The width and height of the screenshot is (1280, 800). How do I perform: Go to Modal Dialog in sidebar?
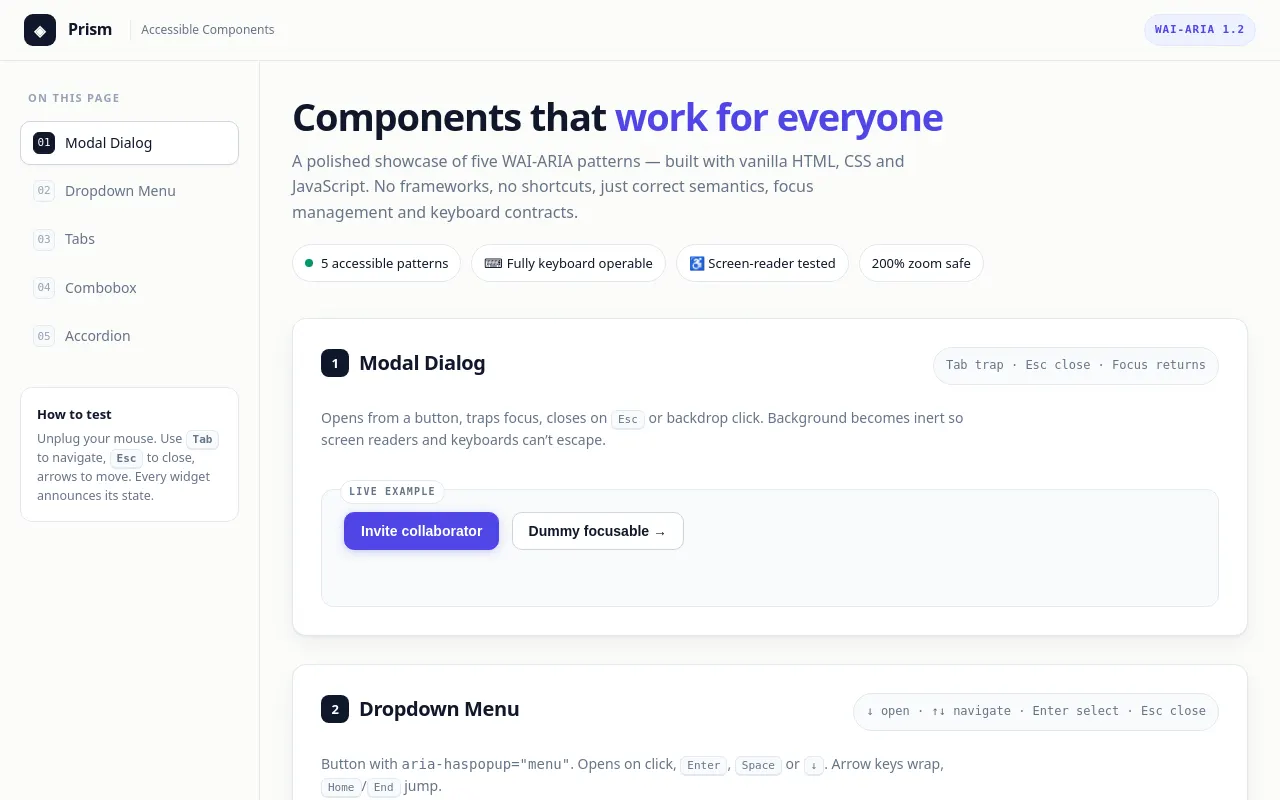click(129, 143)
